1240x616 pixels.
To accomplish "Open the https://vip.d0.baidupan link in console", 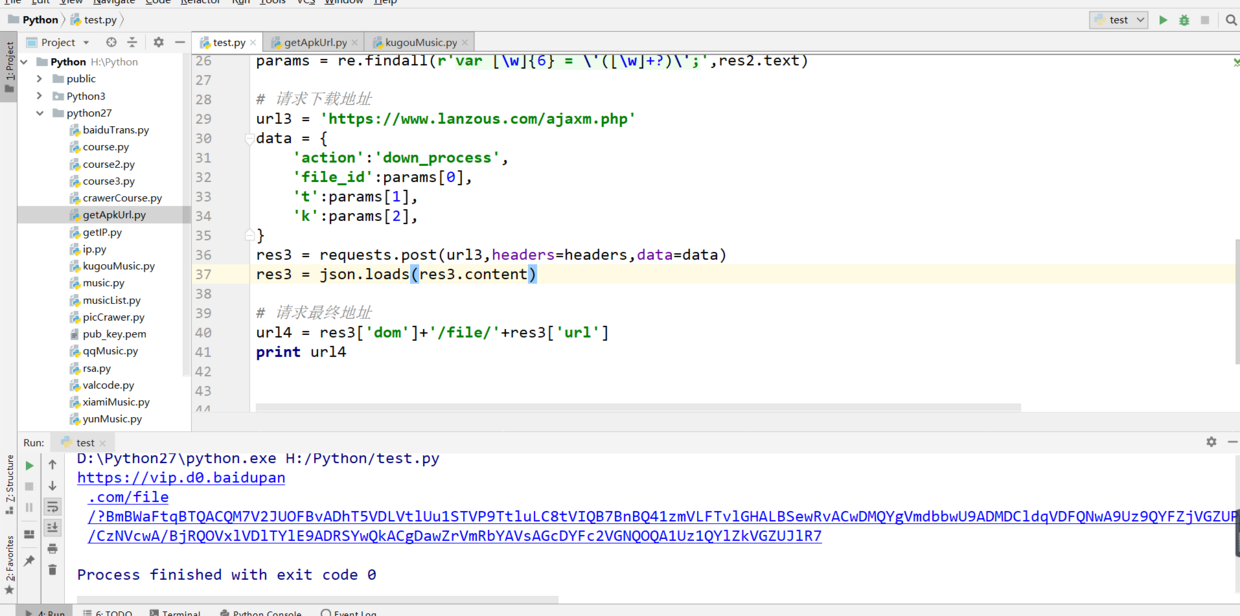I will pos(181,478).
